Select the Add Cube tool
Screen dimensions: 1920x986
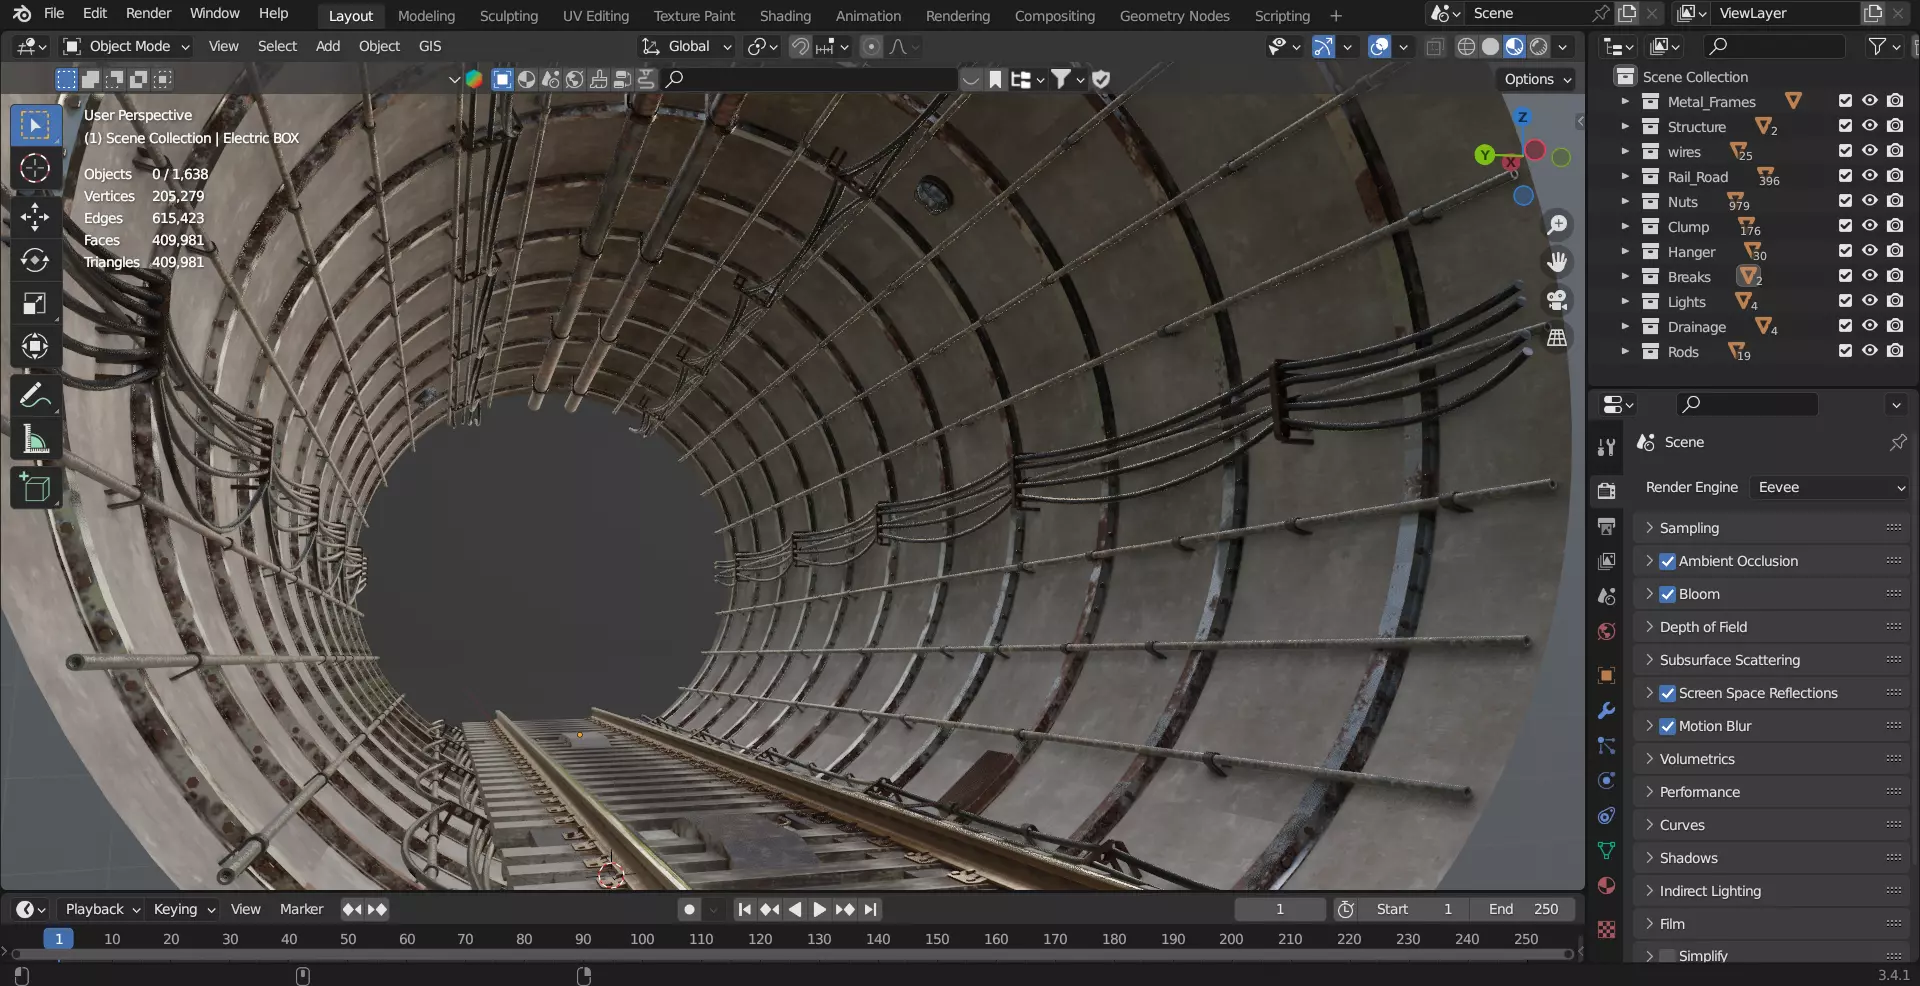coord(35,488)
